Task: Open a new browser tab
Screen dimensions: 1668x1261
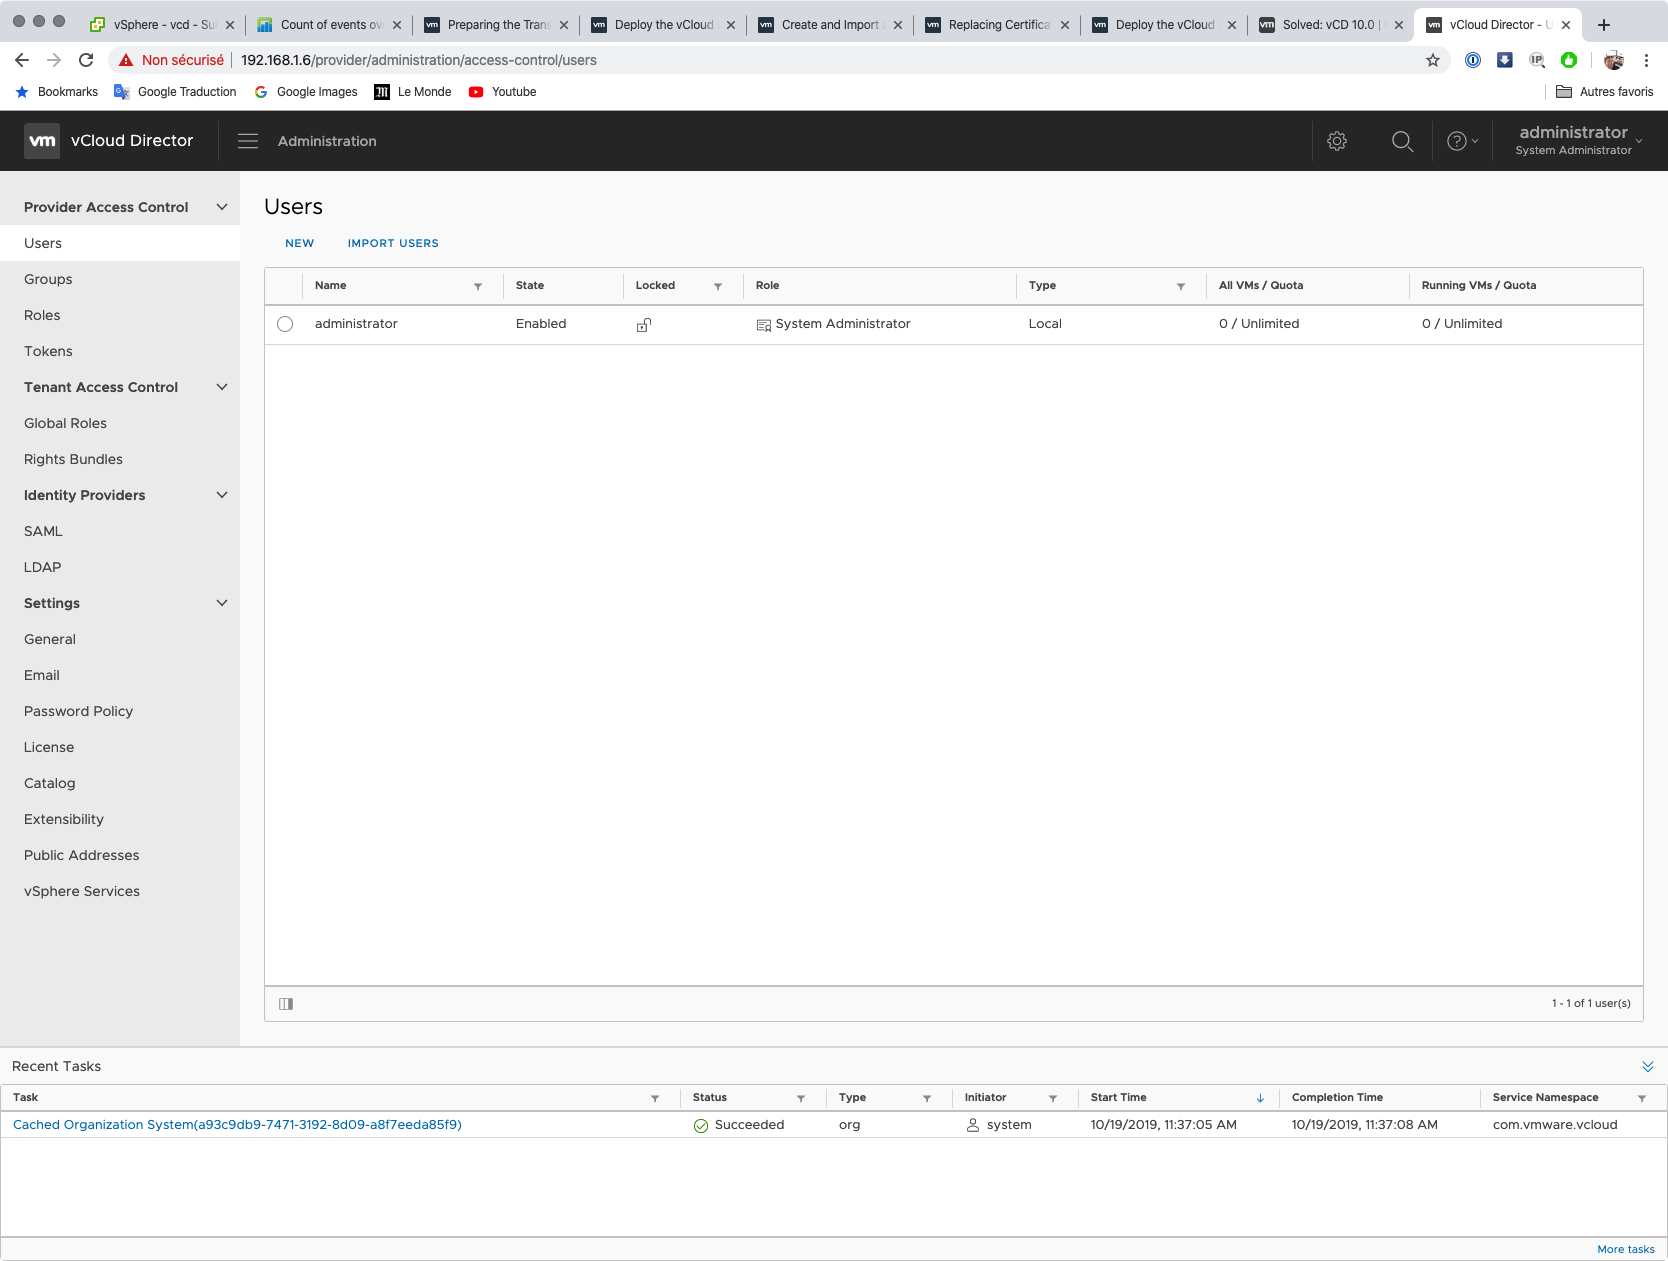Action: click(1604, 25)
